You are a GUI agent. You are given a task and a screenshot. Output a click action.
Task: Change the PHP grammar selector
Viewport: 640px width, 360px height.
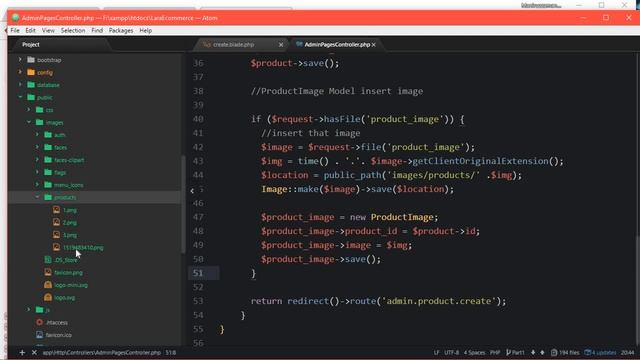click(x=495, y=352)
